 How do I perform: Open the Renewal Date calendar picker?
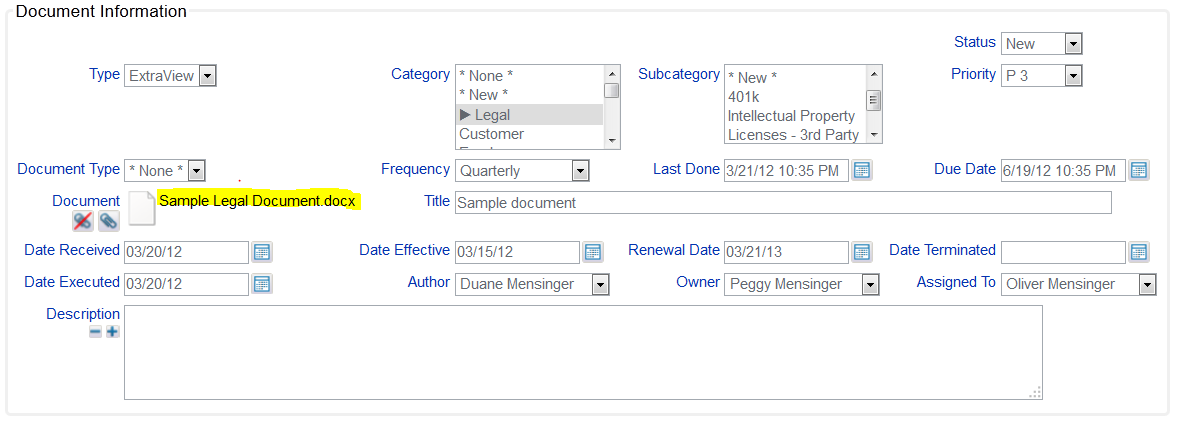[862, 251]
